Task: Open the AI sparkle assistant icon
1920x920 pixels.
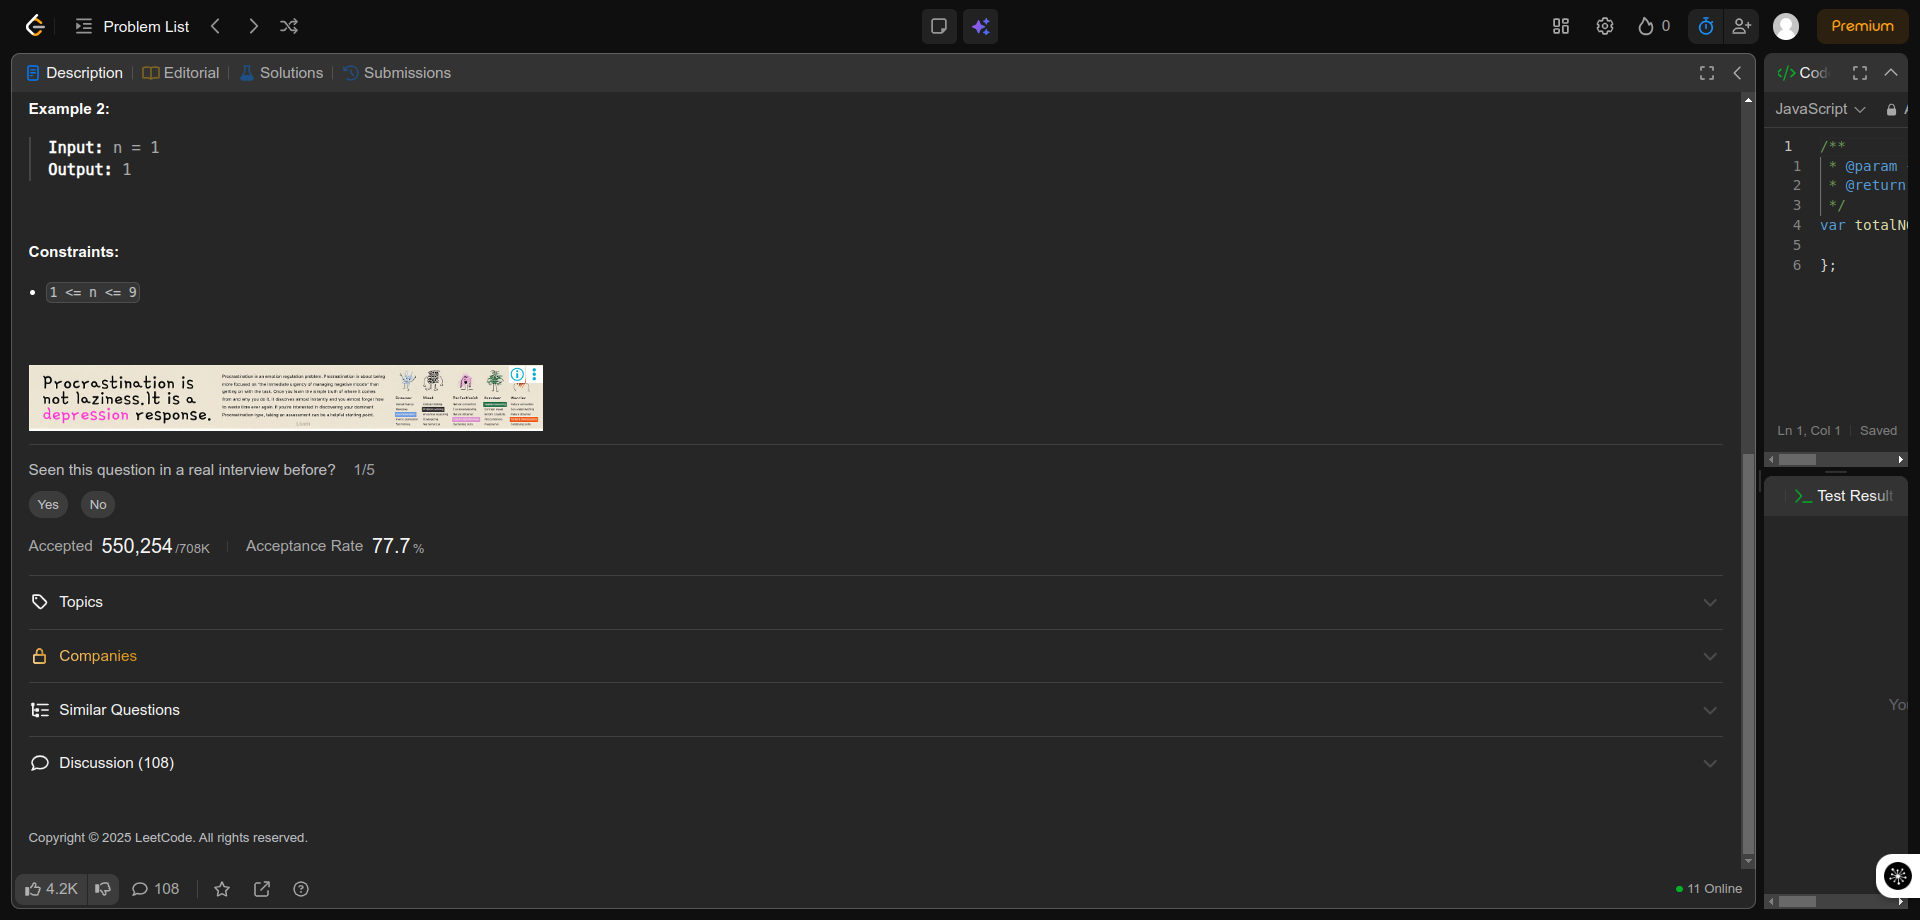Action: [x=980, y=26]
